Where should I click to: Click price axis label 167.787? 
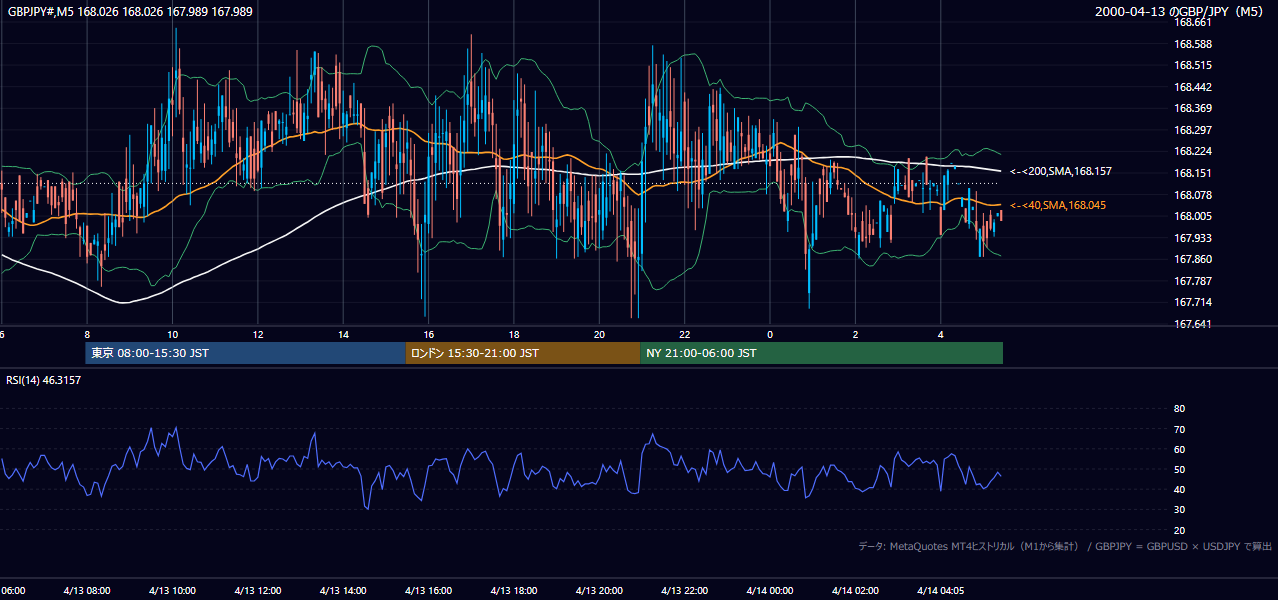point(1192,281)
